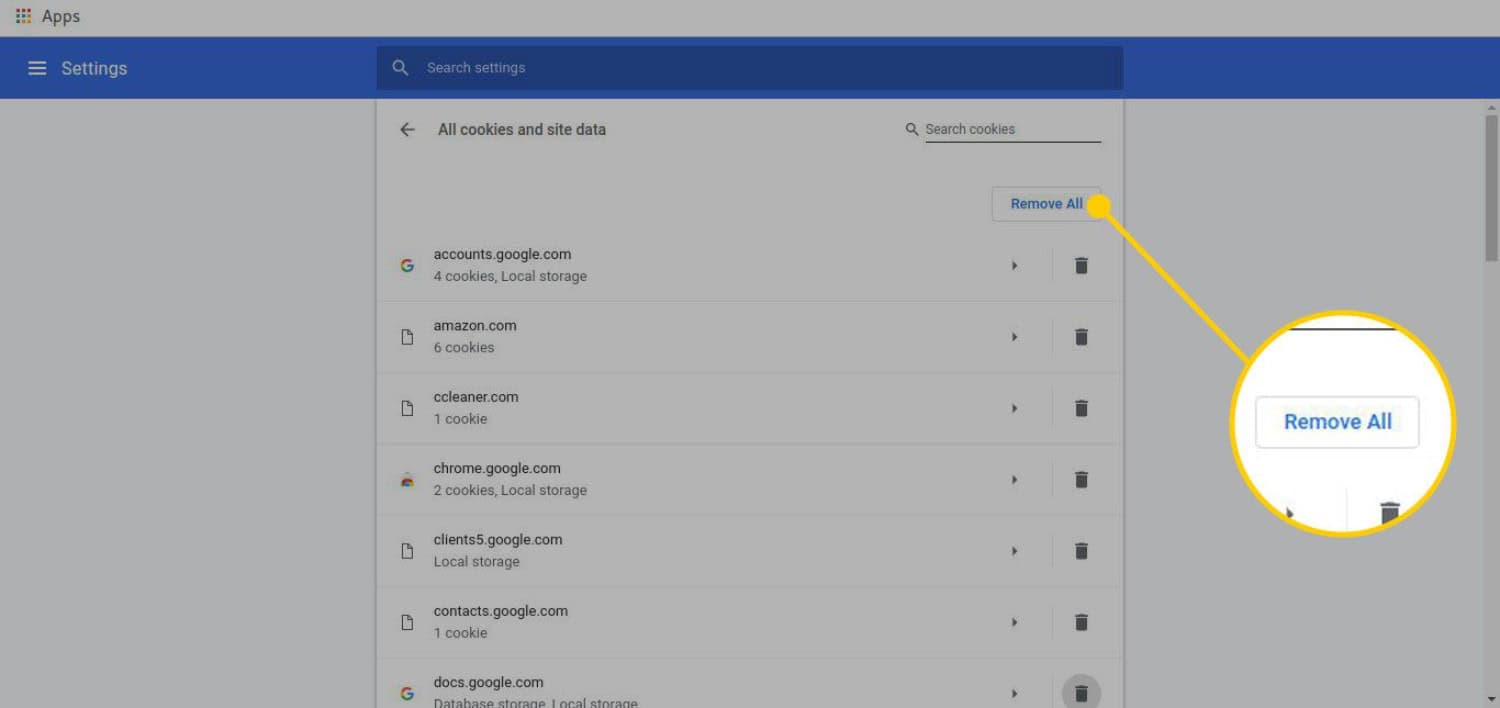Click the Apps grid icon
This screenshot has width=1500, height=708.
[x=24, y=17]
